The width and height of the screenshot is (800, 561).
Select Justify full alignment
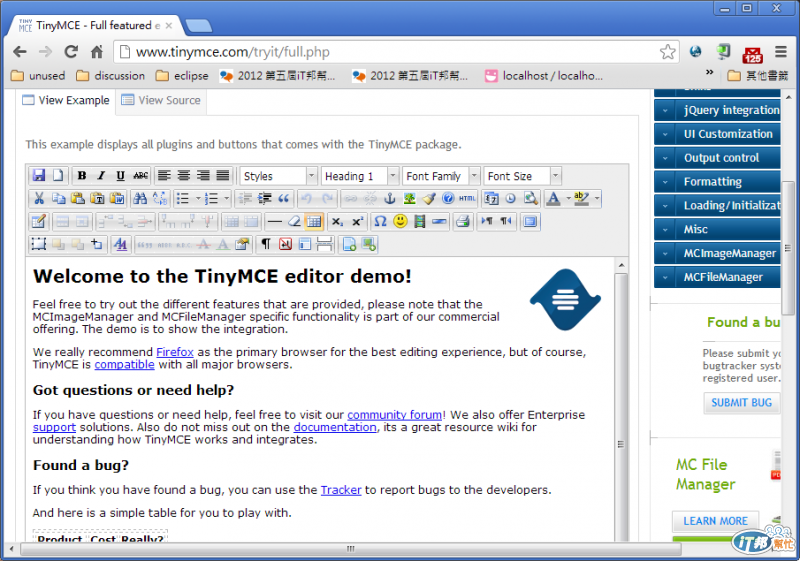223,175
